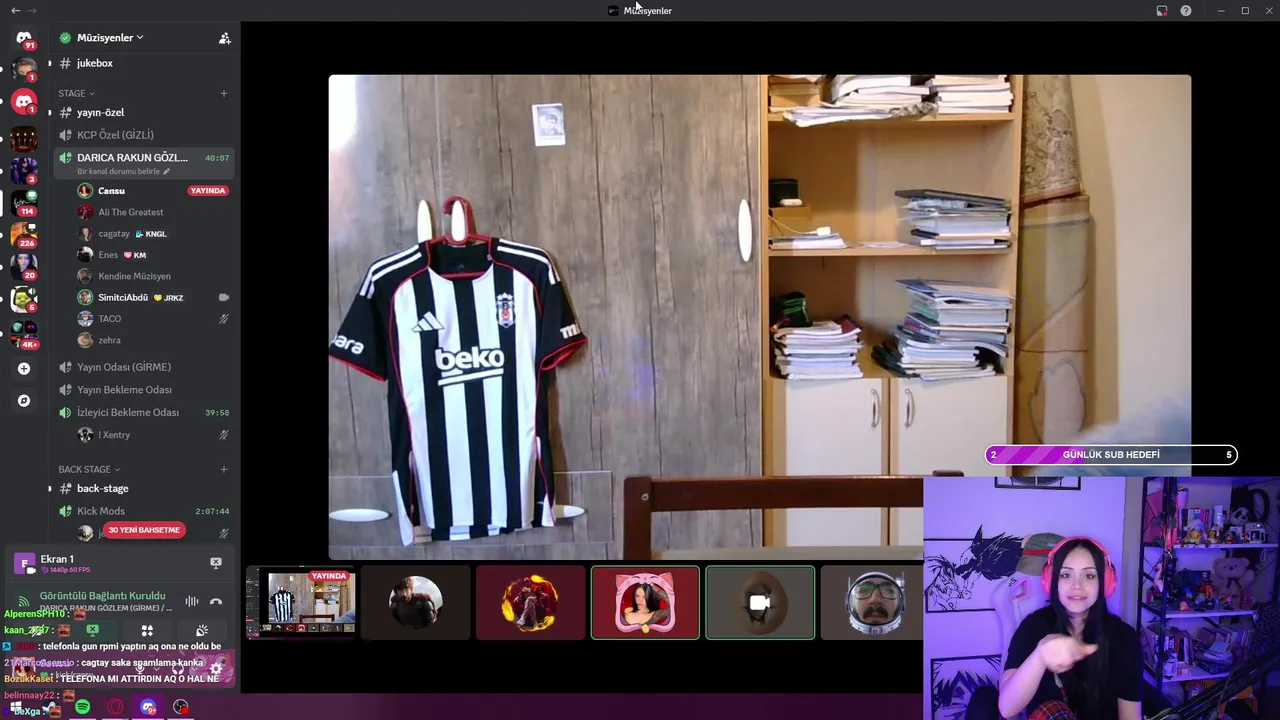Edit channel status pencil icon
Screen dimensions: 1280x720
tap(167, 171)
